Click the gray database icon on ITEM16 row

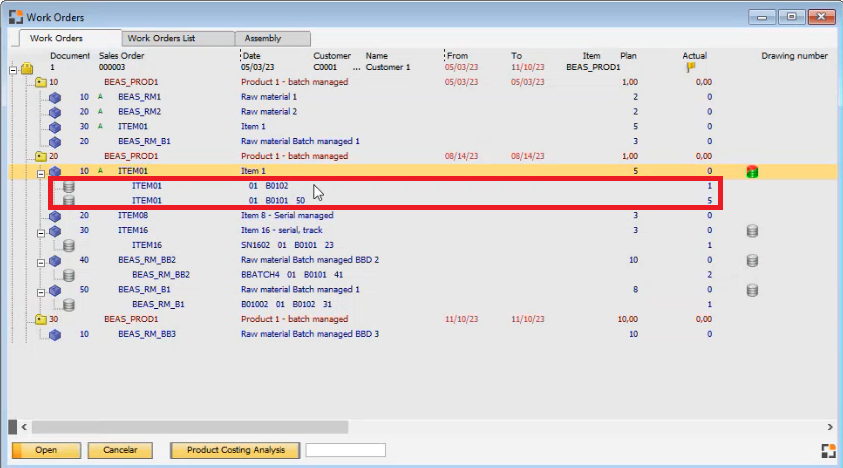coord(752,231)
